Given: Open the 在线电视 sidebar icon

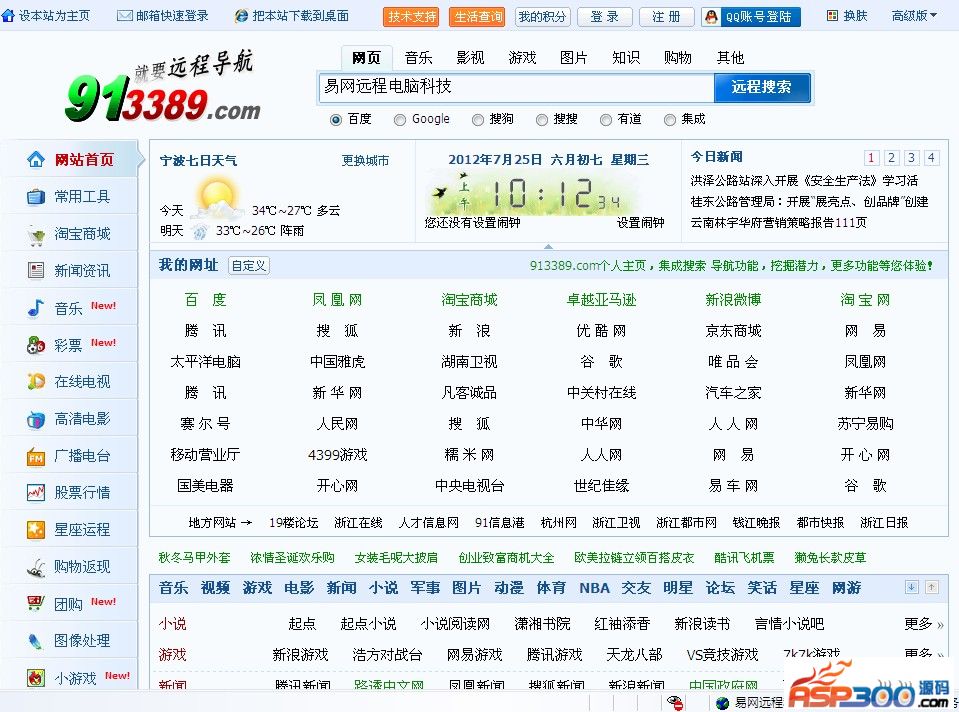Looking at the screenshot, I should (35, 382).
